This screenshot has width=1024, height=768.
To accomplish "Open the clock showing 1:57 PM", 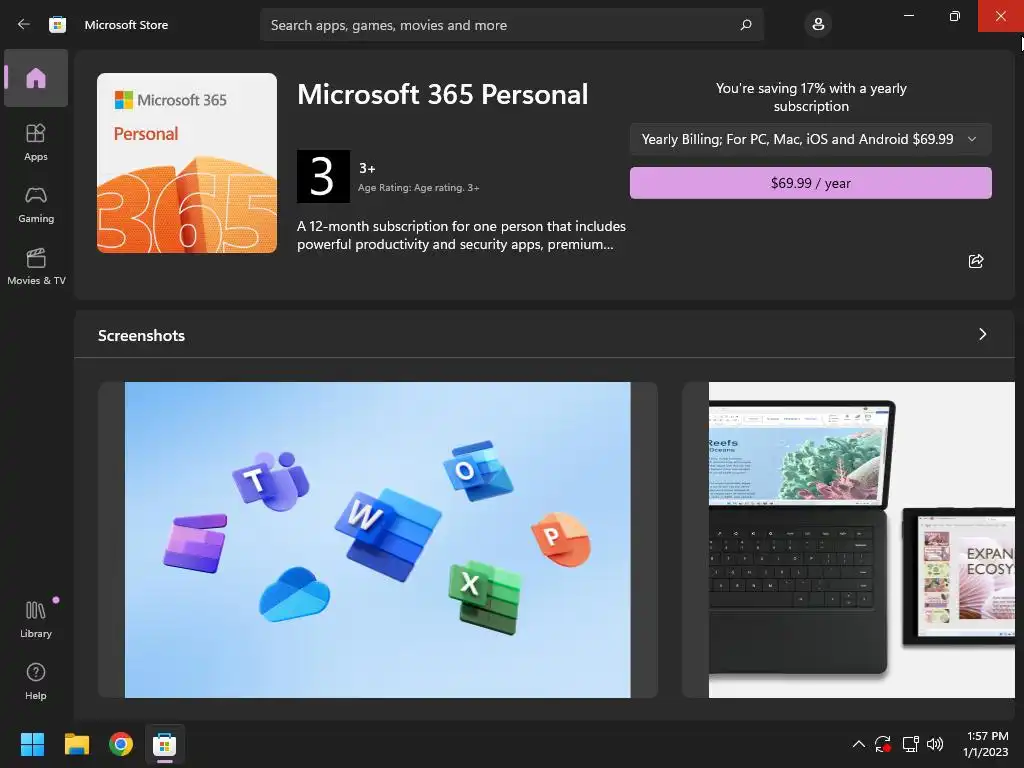I will point(986,744).
